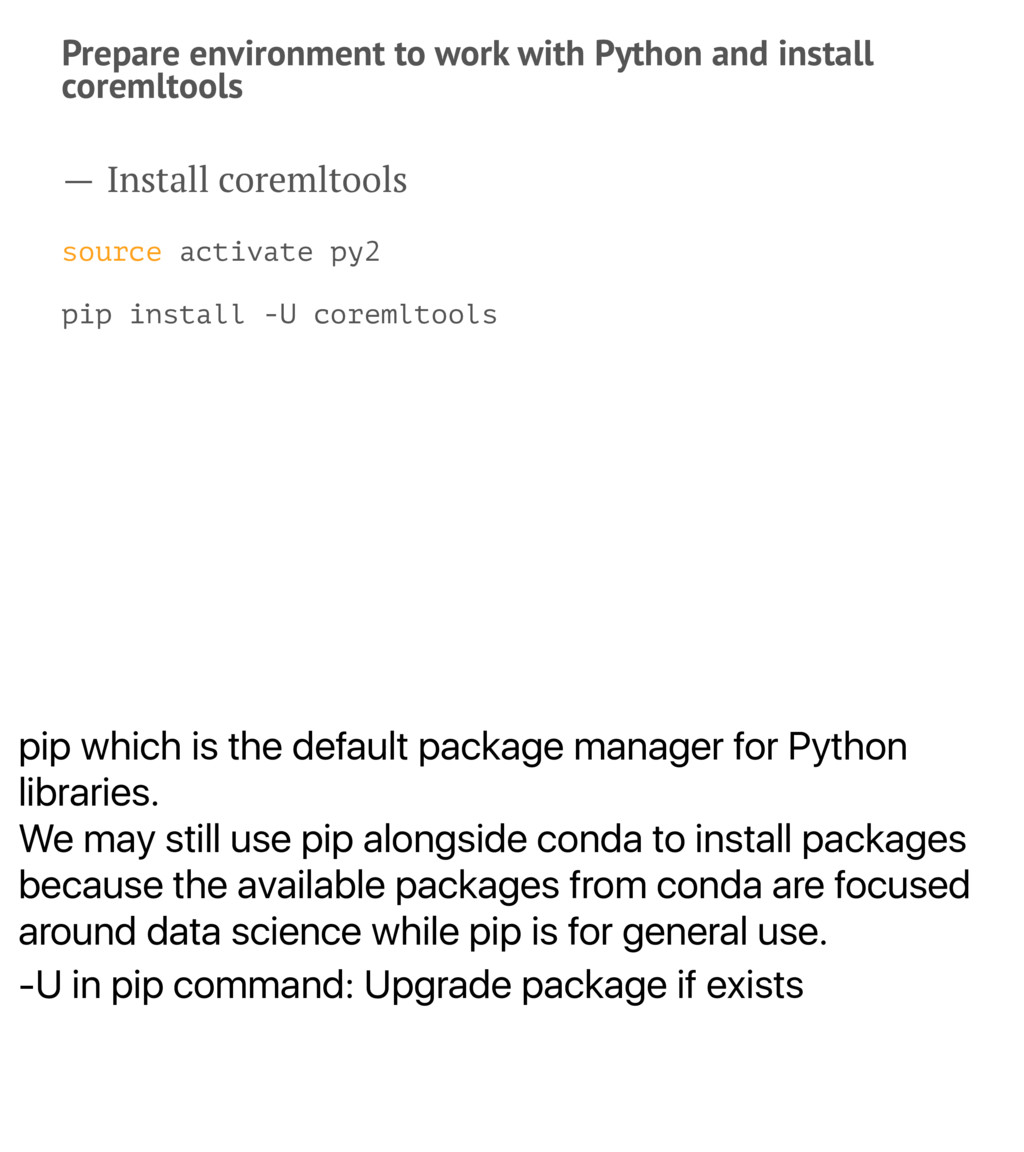Click the '-U' flag in the pip command

pyautogui.click(x=280, y=314)
